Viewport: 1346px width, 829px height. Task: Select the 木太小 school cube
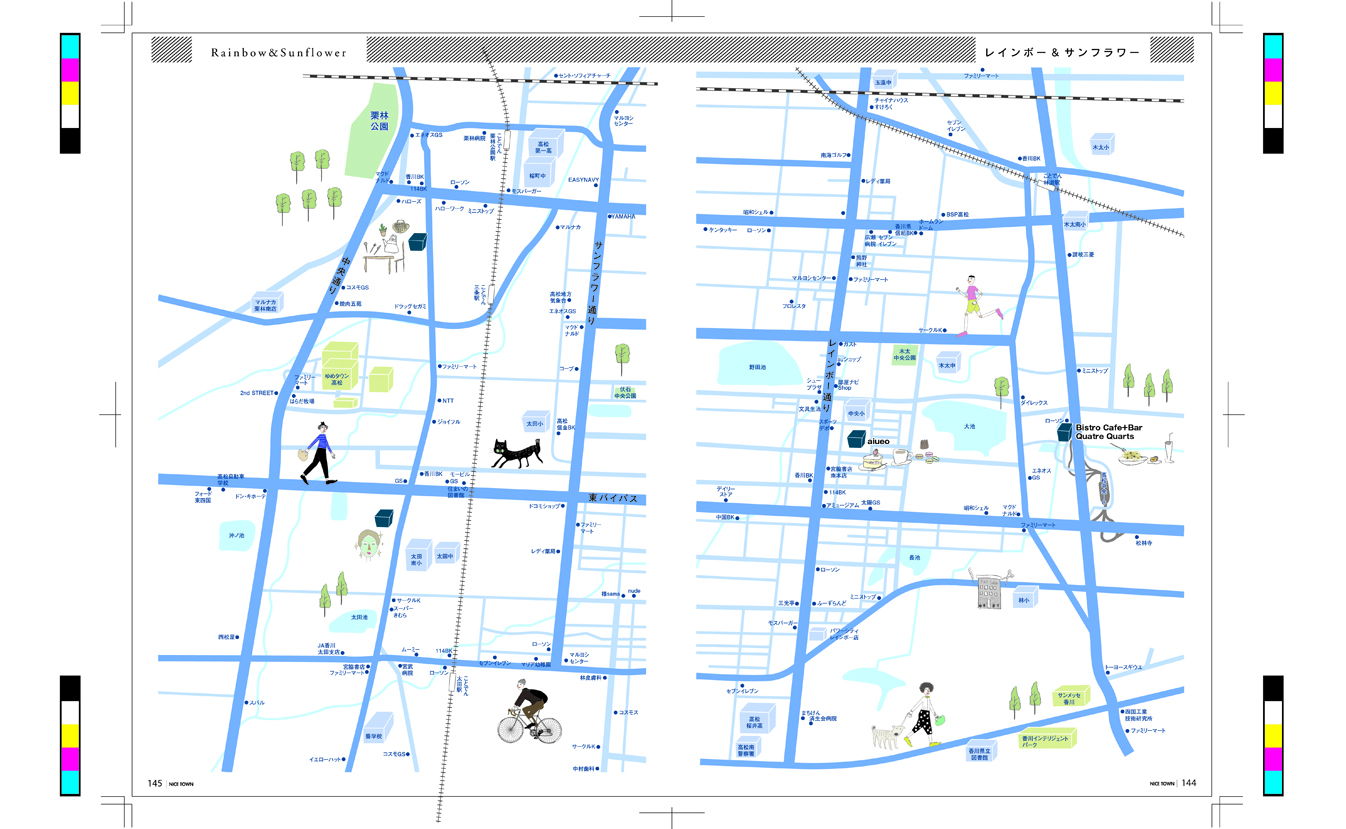tap(1102, 144)
